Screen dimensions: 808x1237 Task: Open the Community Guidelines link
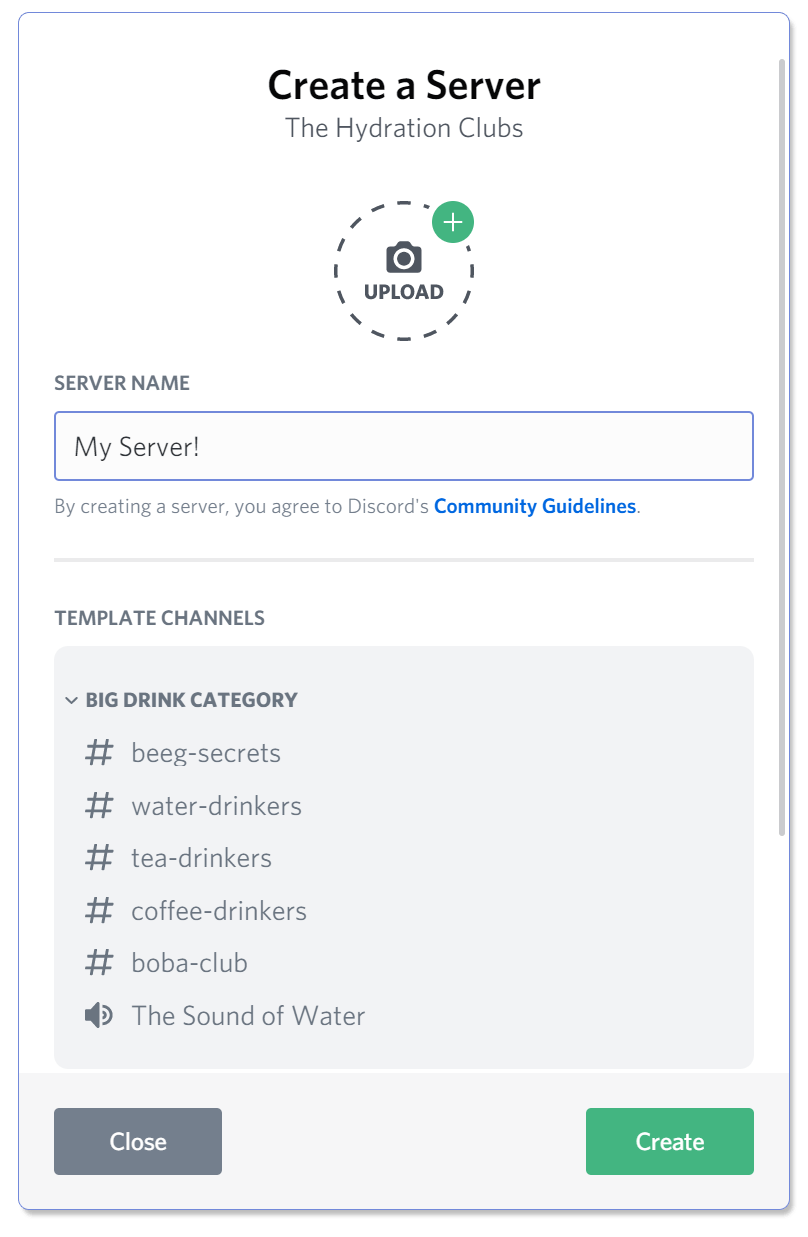(x=535, y=506)
